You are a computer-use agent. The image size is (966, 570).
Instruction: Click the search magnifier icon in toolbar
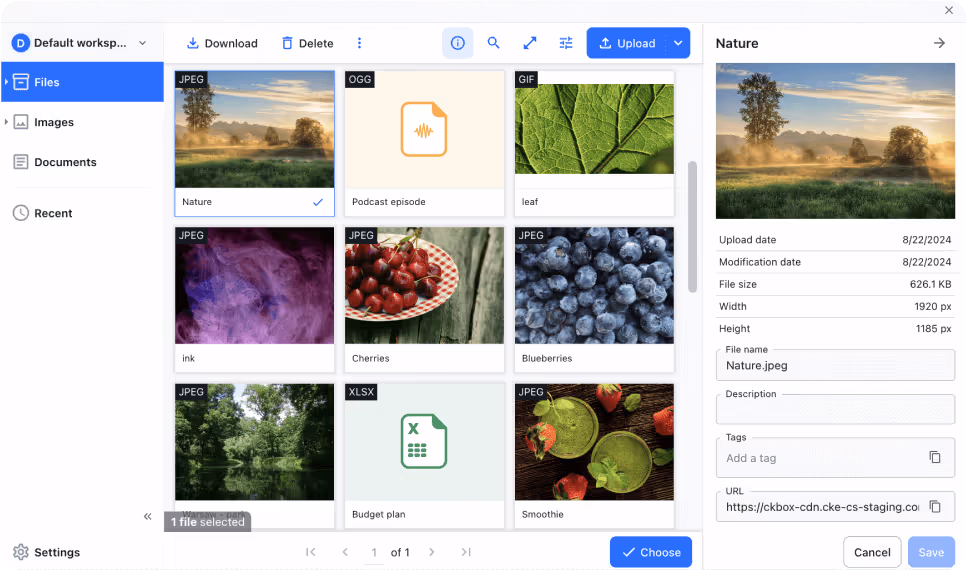493,43
